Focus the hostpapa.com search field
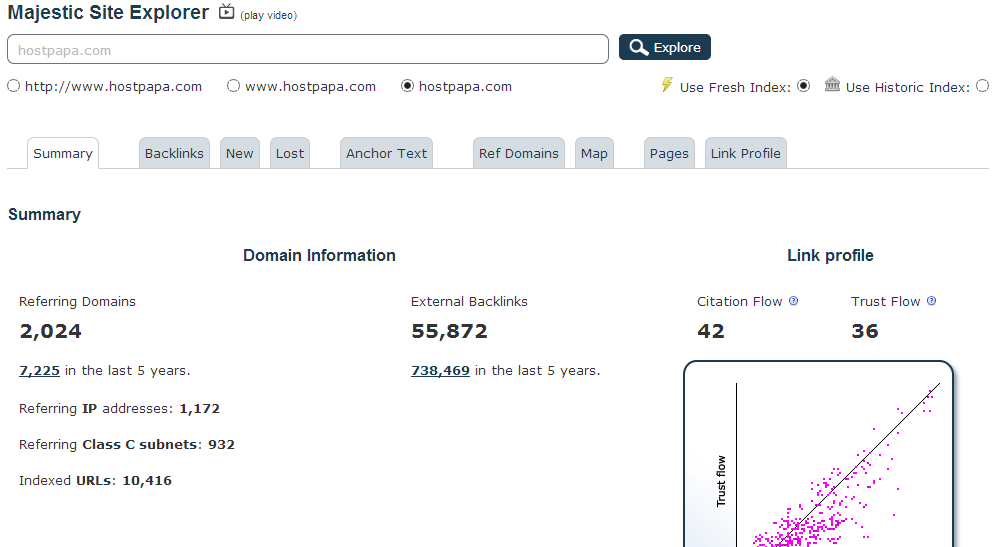 pyautogui.click(x=308, y=49)
